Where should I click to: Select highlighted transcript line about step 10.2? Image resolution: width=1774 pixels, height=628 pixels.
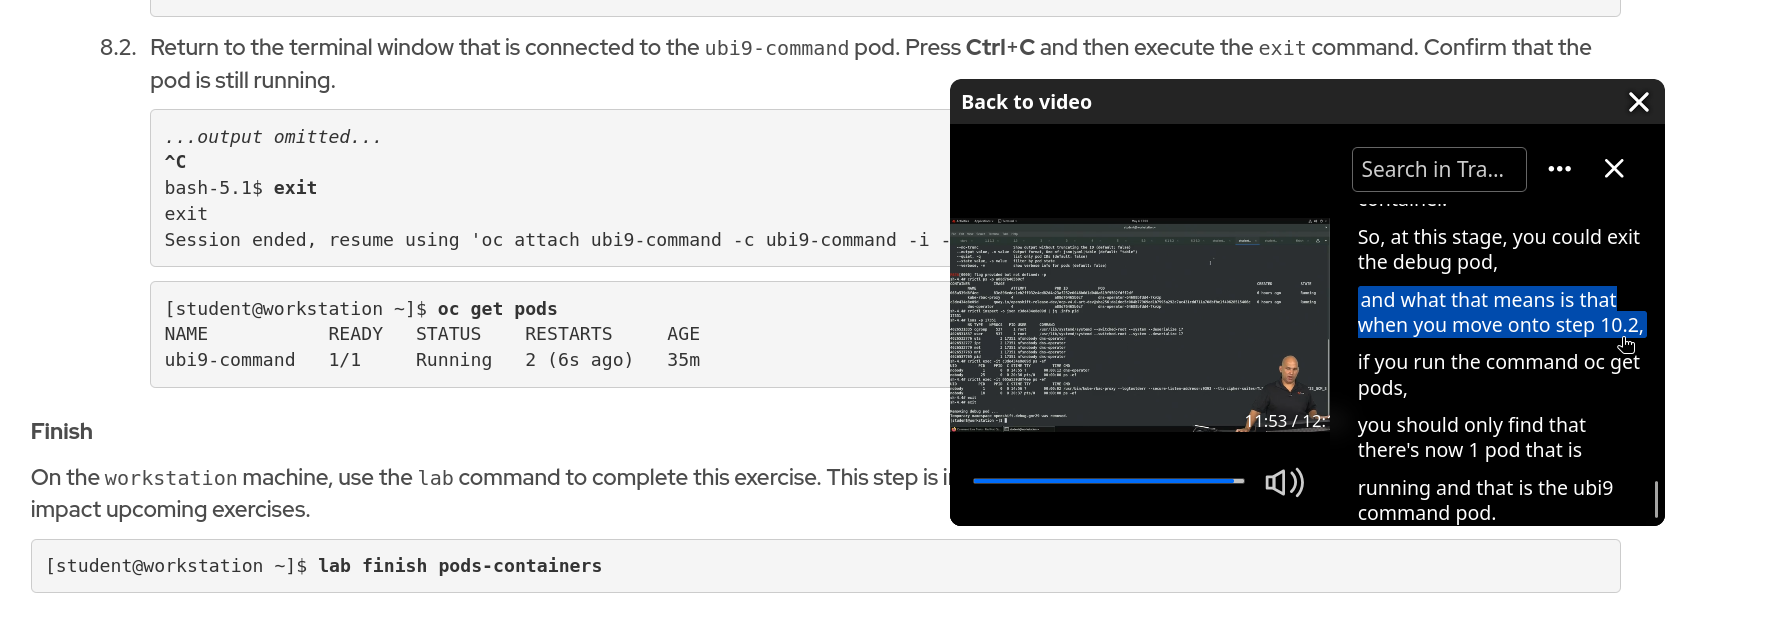click(1500, 312)
